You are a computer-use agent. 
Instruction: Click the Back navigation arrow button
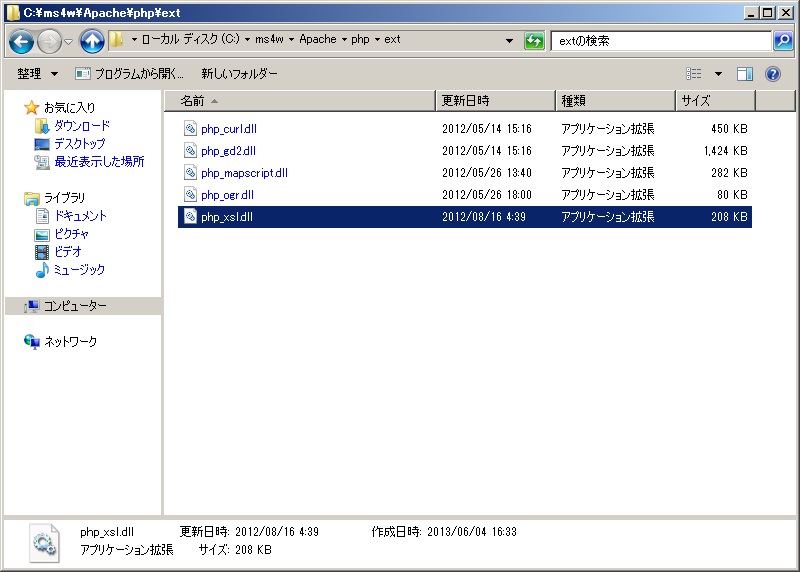tap(22, 41)
